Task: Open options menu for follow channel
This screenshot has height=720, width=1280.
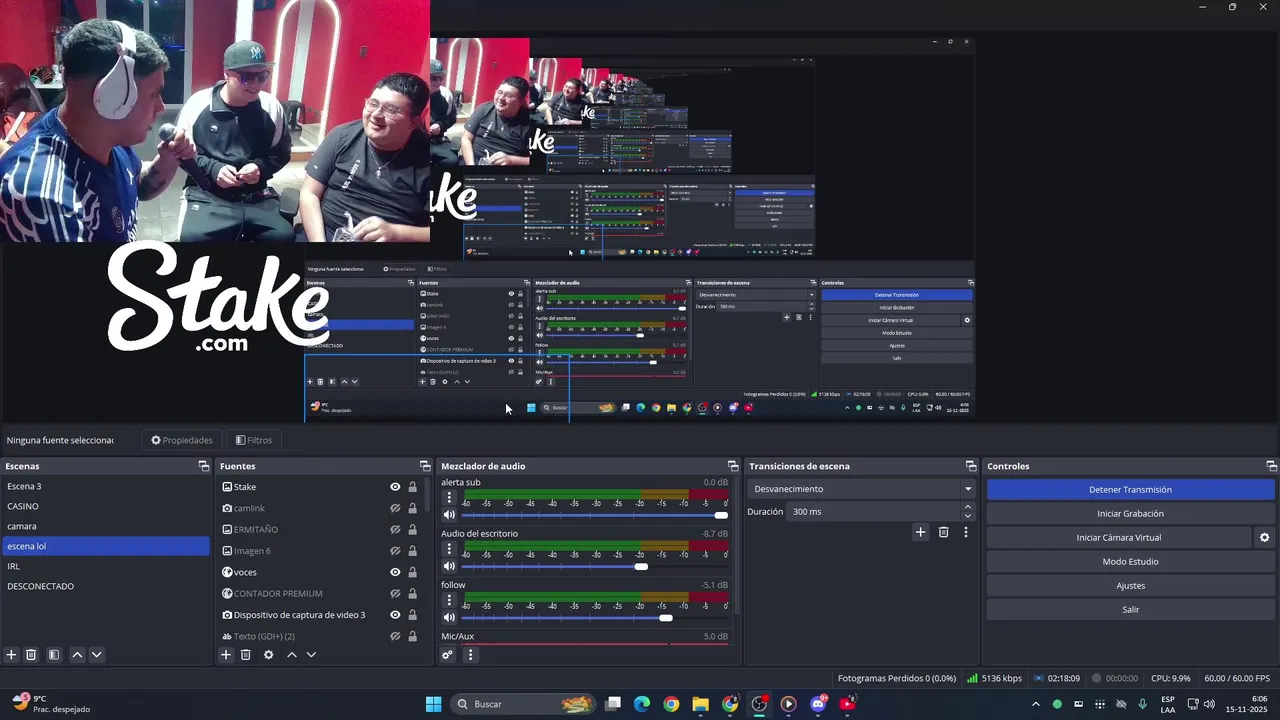Action: point(449,601)
